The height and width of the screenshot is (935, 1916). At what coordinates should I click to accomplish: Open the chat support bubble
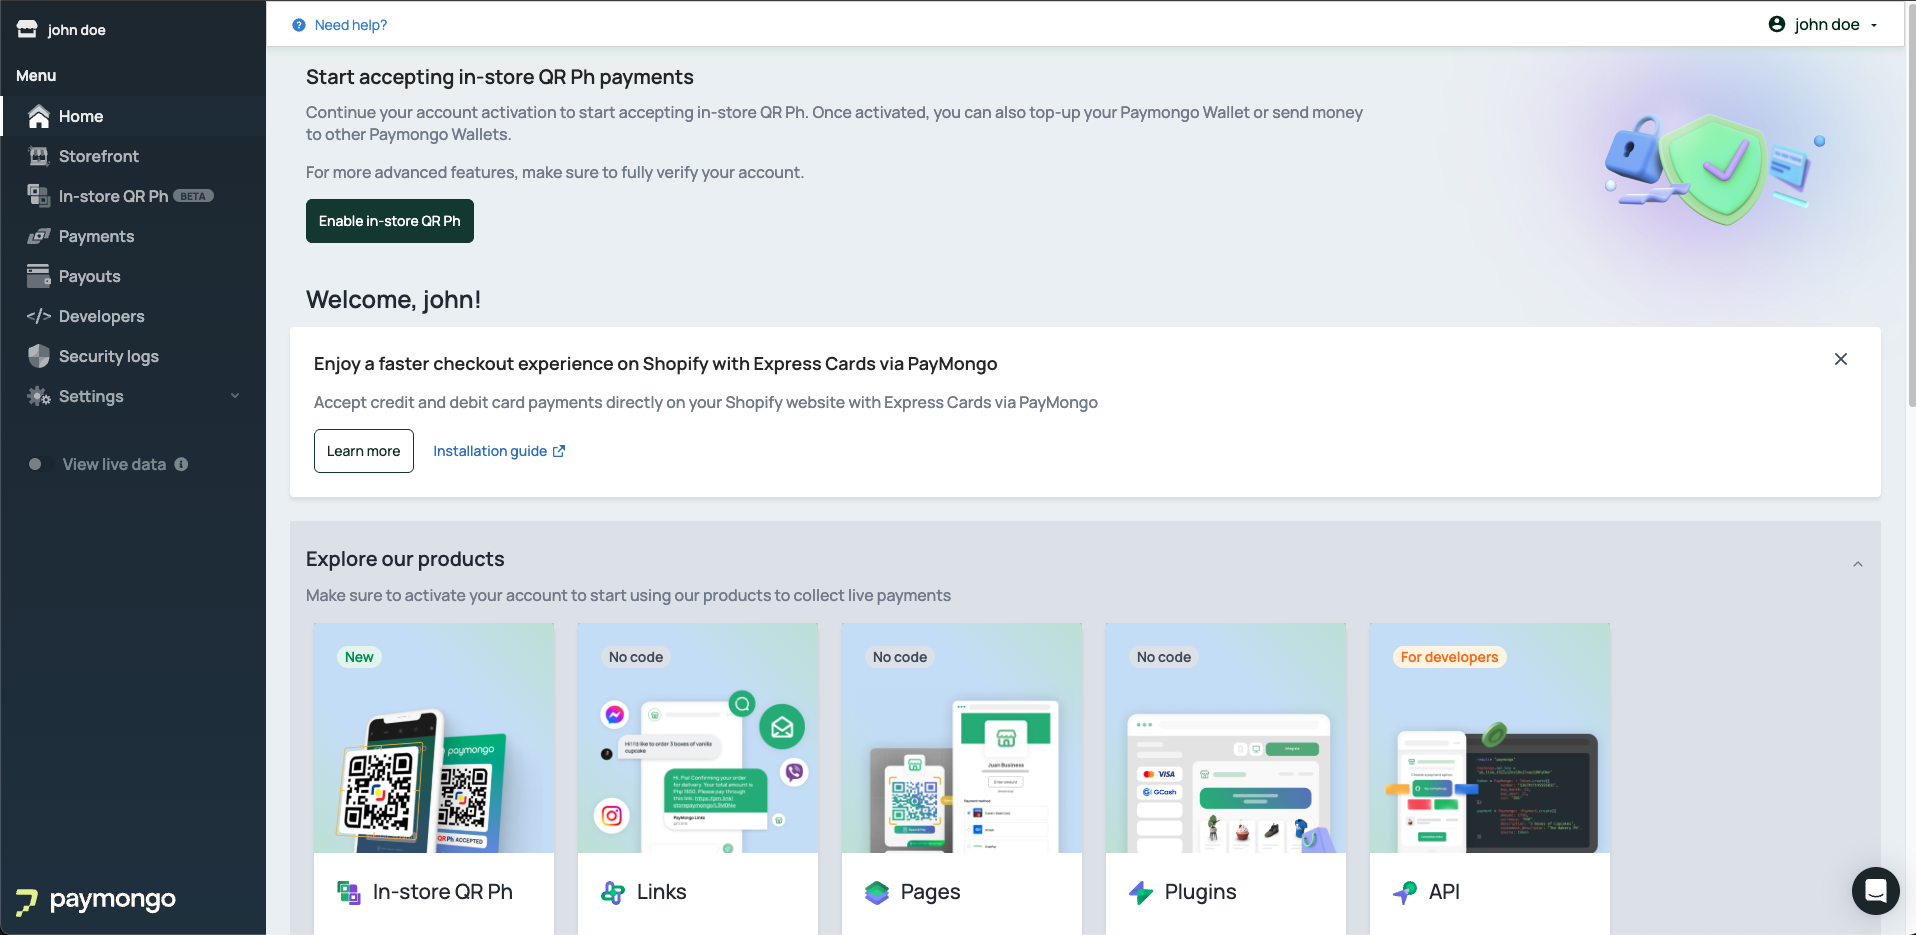point(1876,890)
